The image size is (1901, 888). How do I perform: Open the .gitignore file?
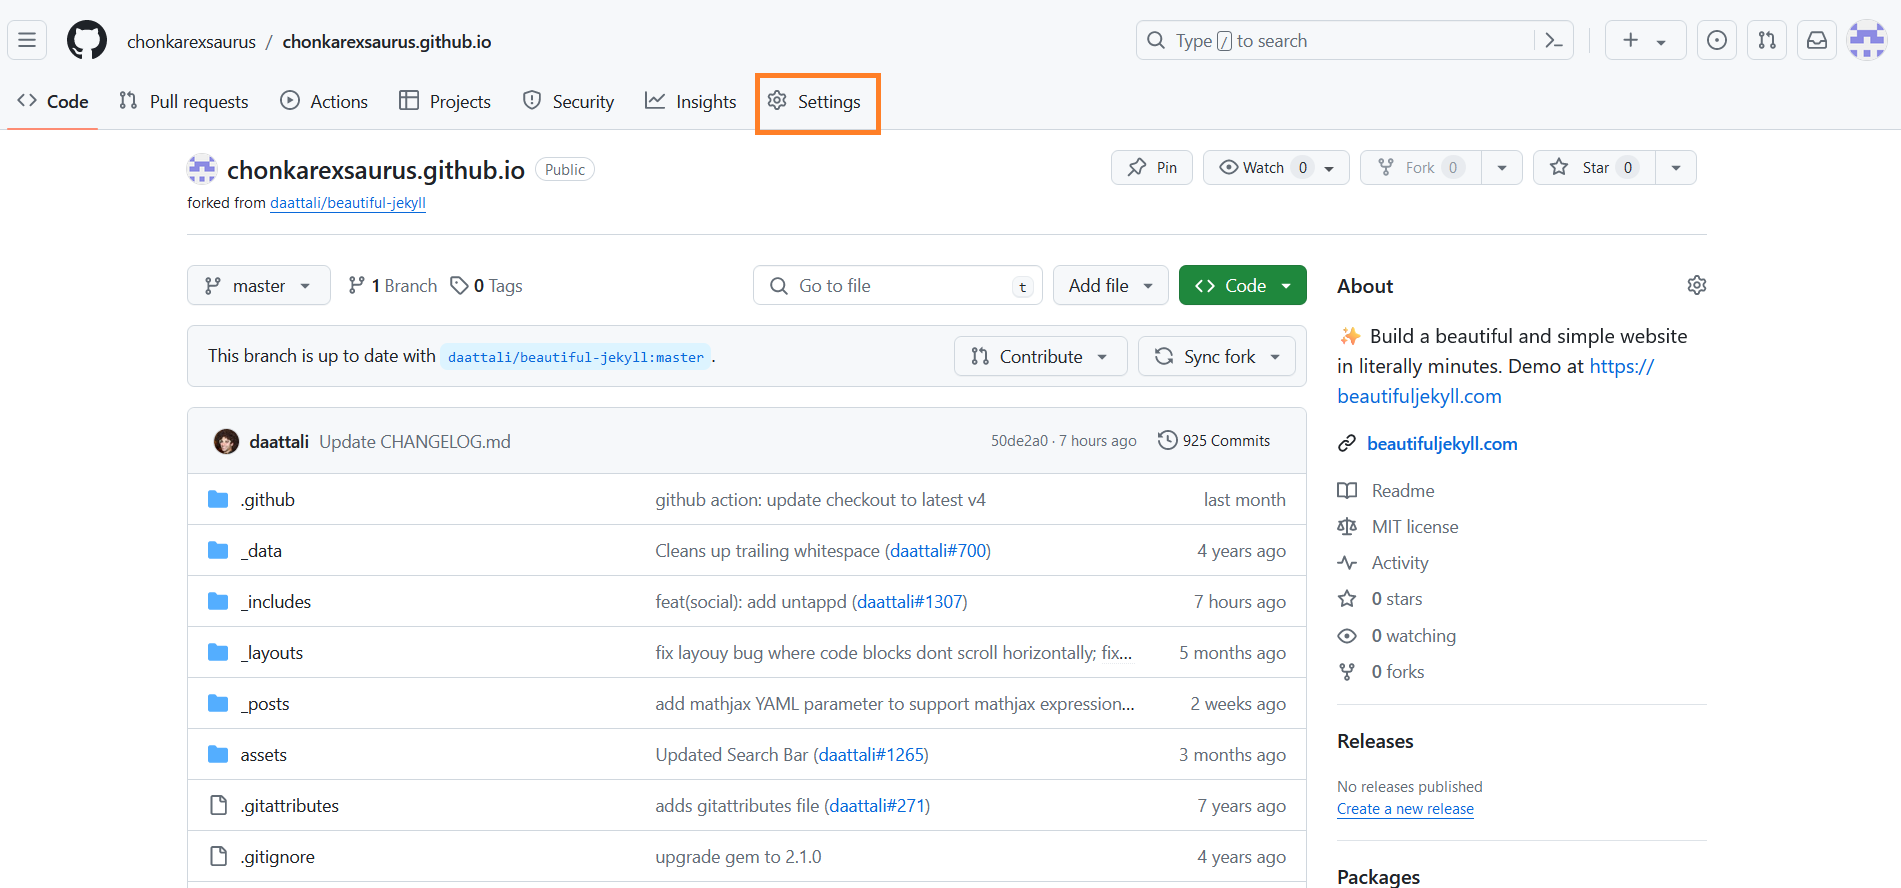point(278,856)
